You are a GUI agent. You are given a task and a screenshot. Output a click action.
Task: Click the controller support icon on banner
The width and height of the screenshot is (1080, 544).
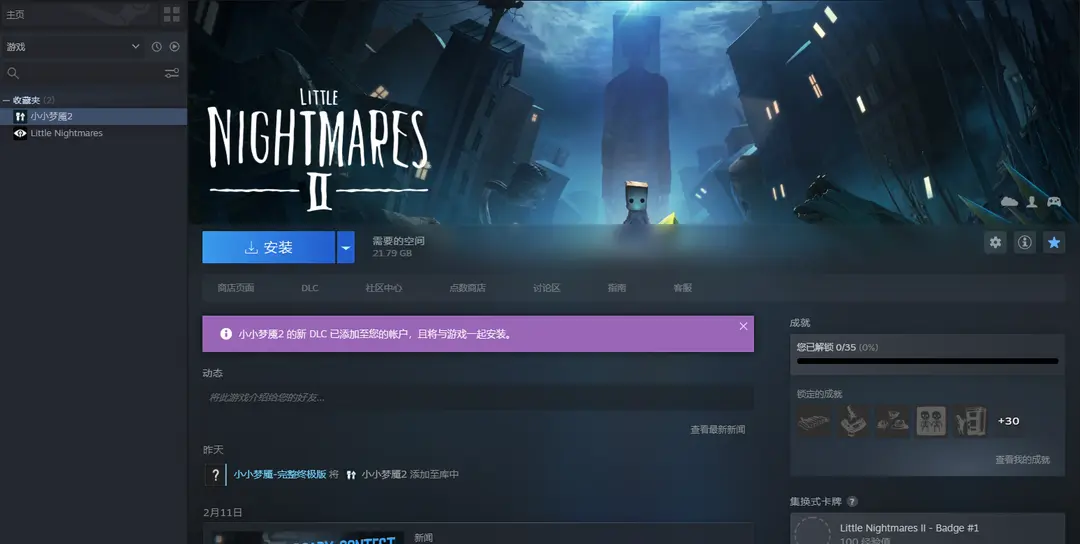click(x=1054, y=202)
